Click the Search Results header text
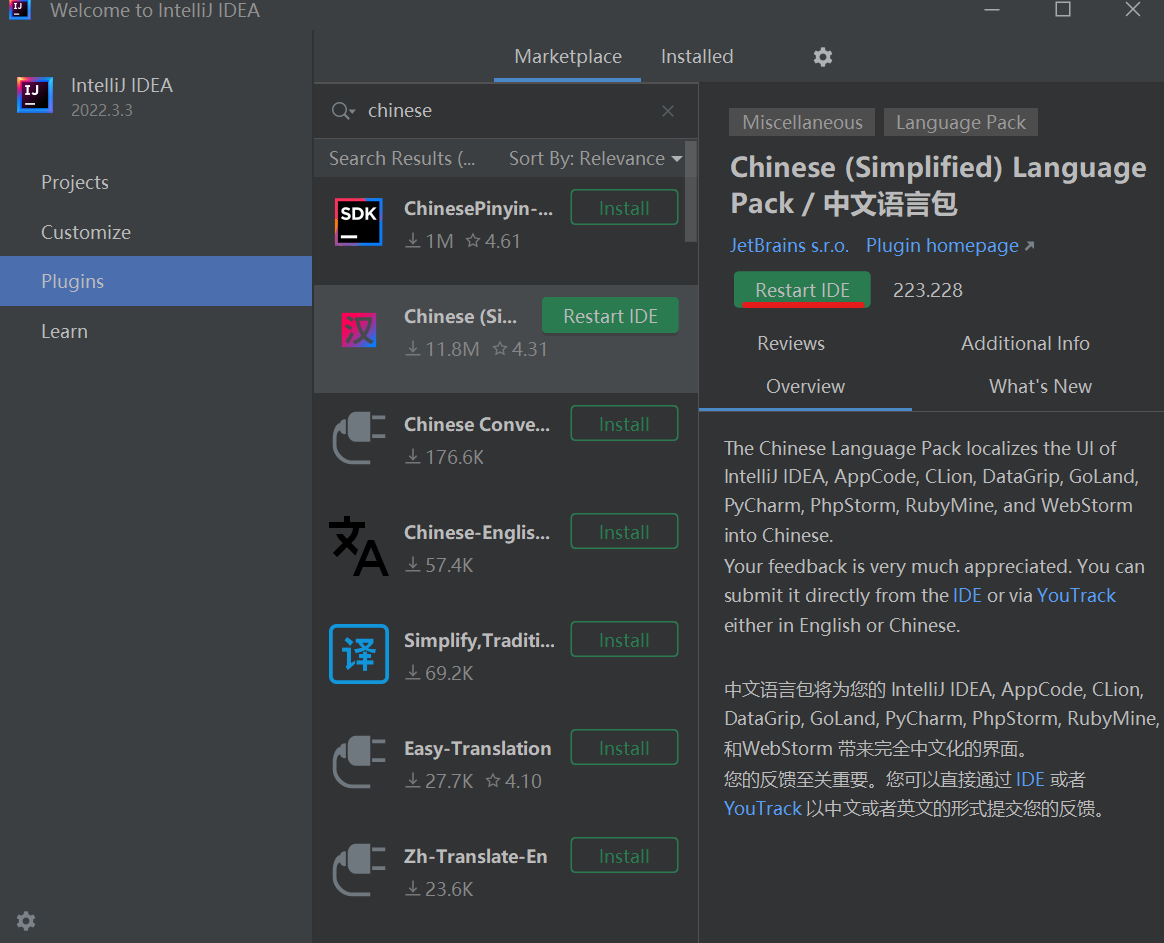Screen dimensions: 1164x943 (x=402, y=158)
